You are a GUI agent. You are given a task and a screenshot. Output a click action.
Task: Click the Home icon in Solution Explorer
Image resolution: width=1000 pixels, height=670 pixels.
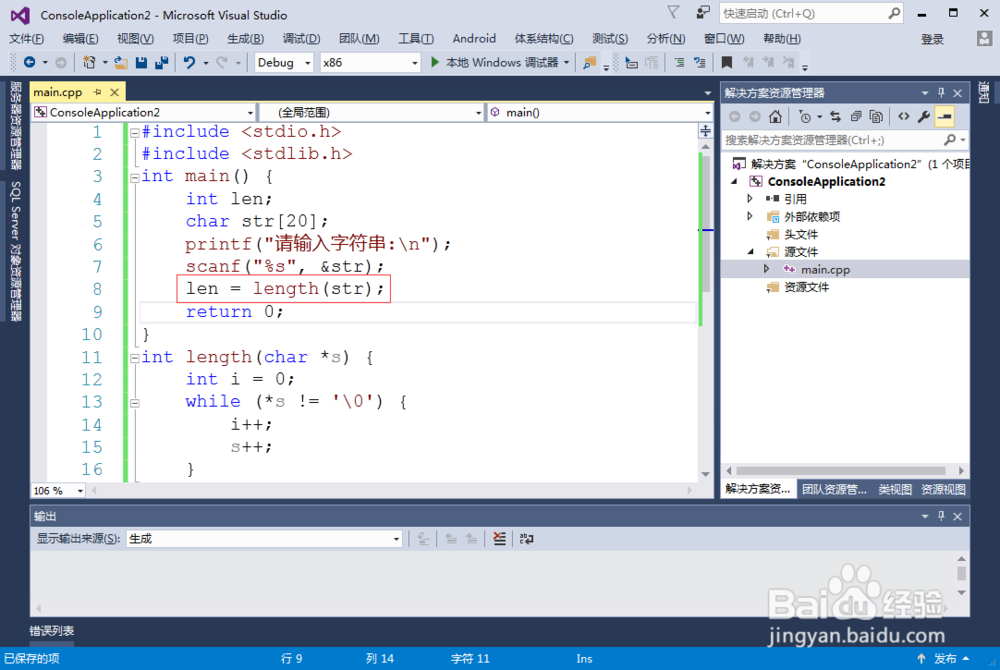[x=776, y=117]
